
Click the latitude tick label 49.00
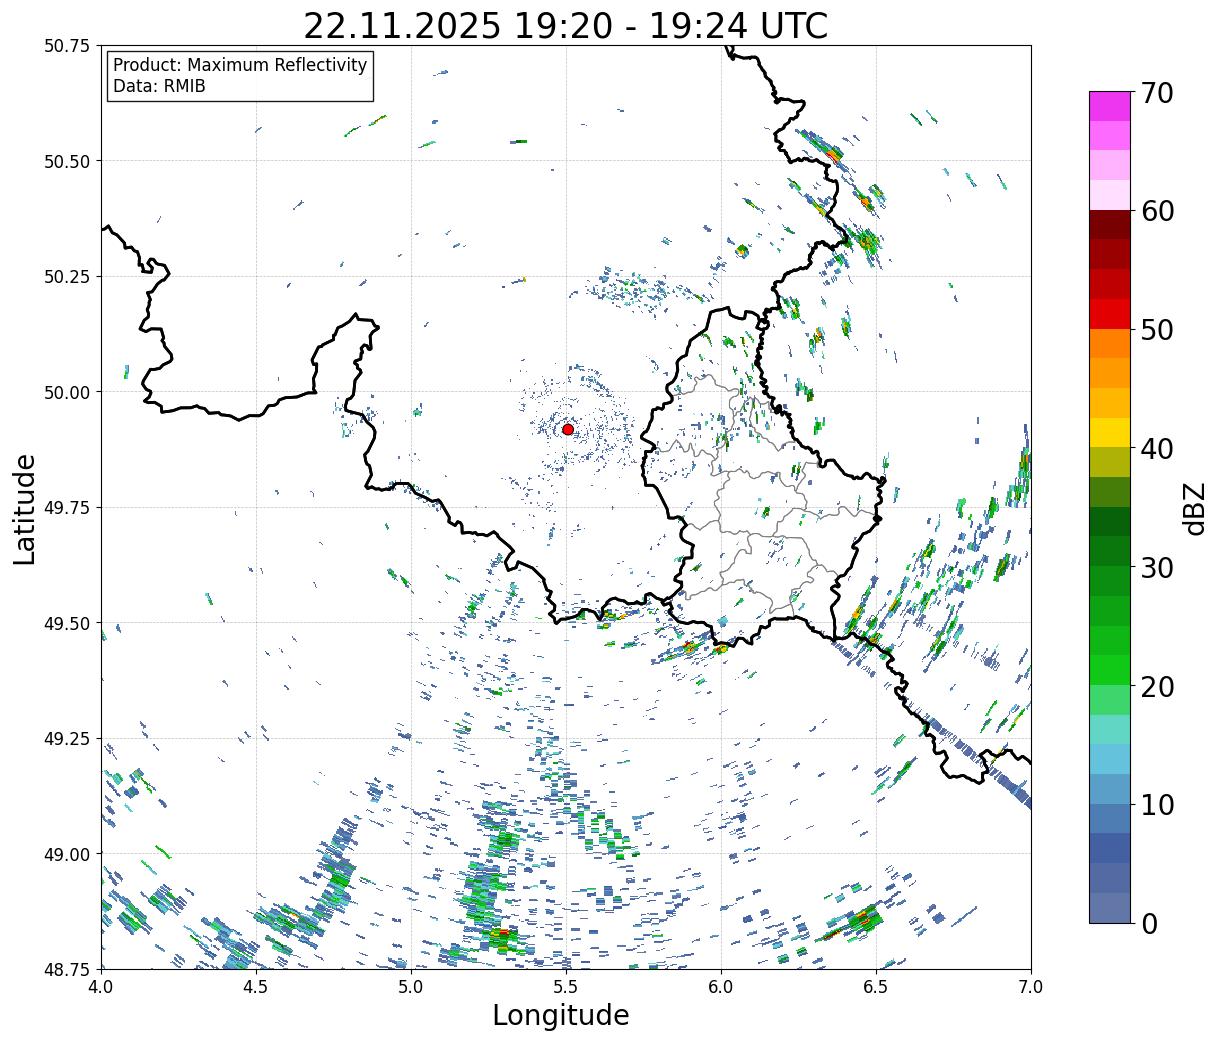point(67,854)
